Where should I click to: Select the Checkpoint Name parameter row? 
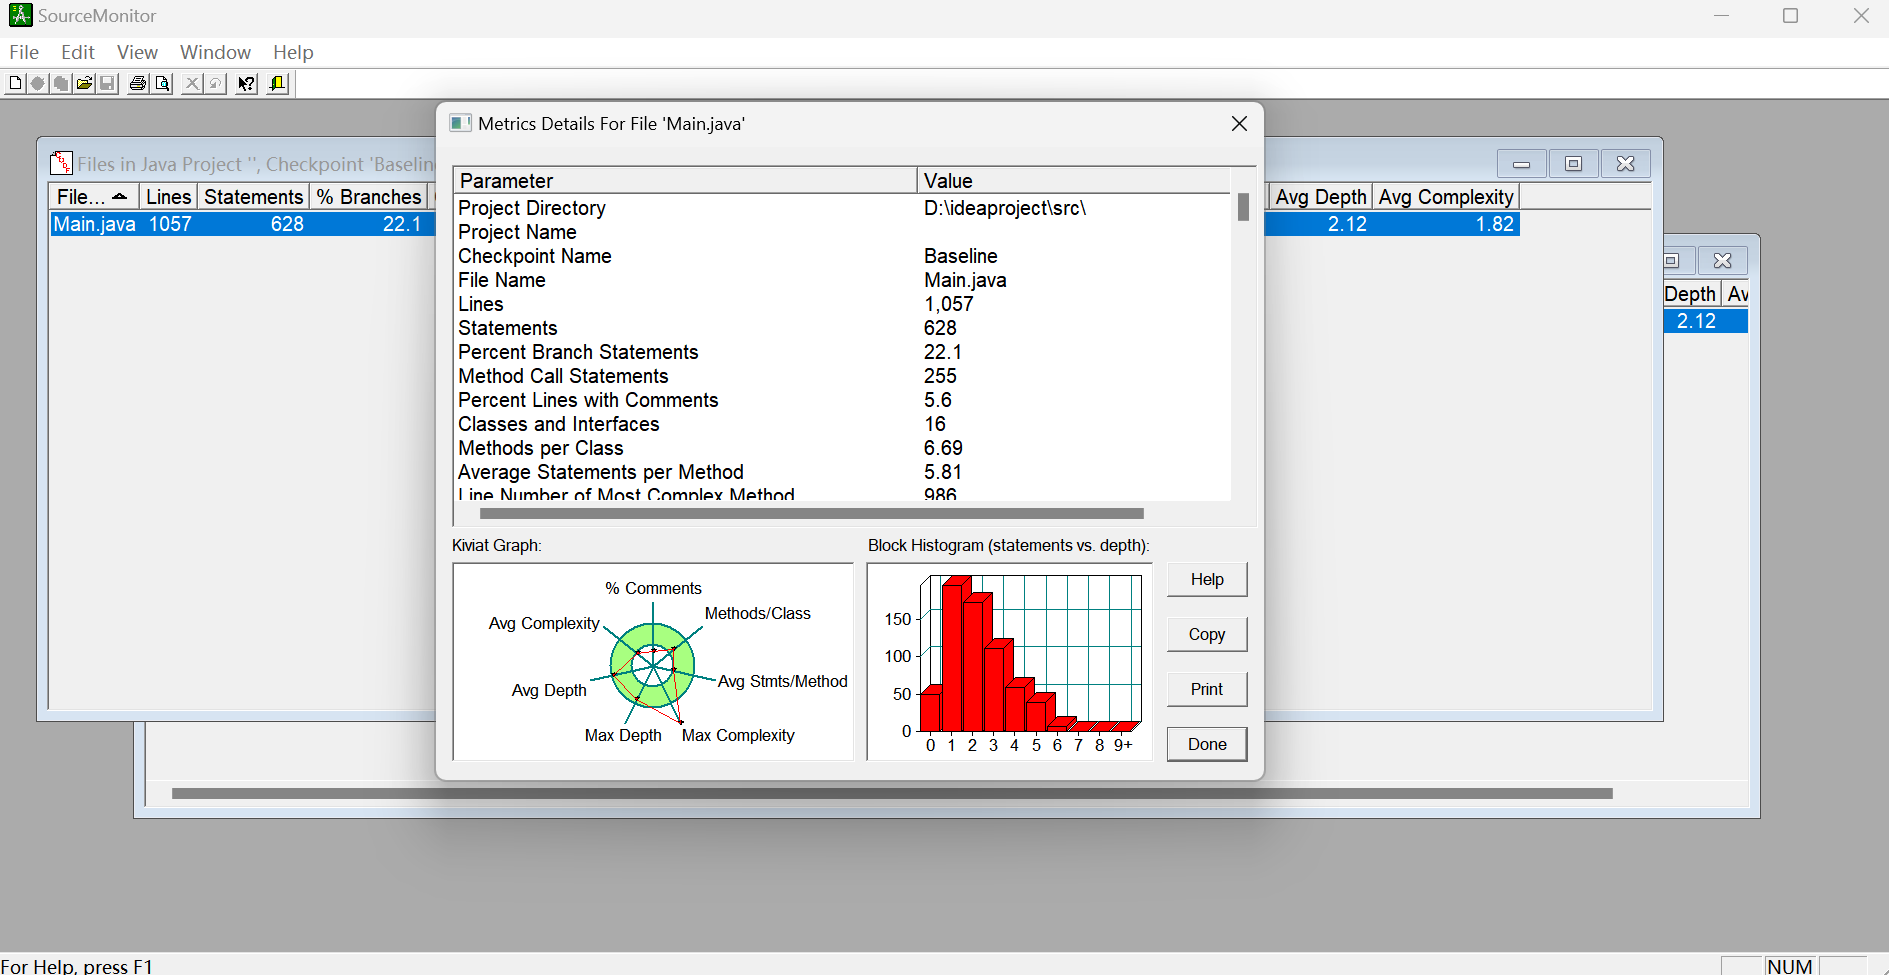click(842, 256)
